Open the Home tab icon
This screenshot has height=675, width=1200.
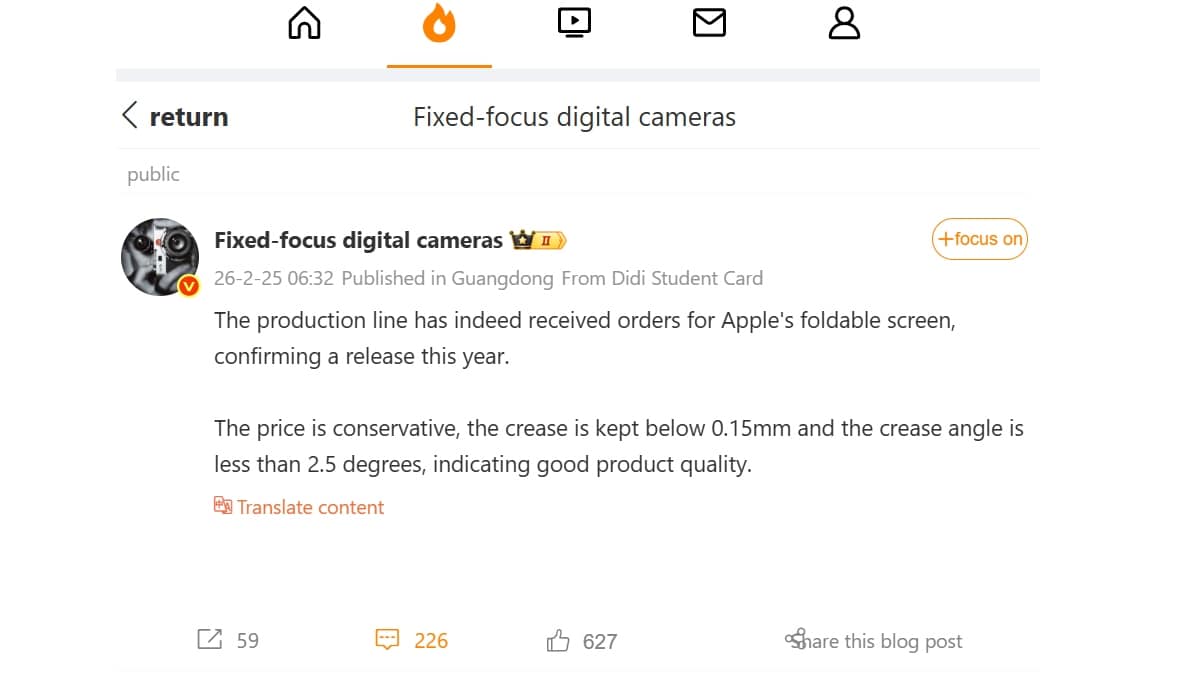click(x=303, y=23)
